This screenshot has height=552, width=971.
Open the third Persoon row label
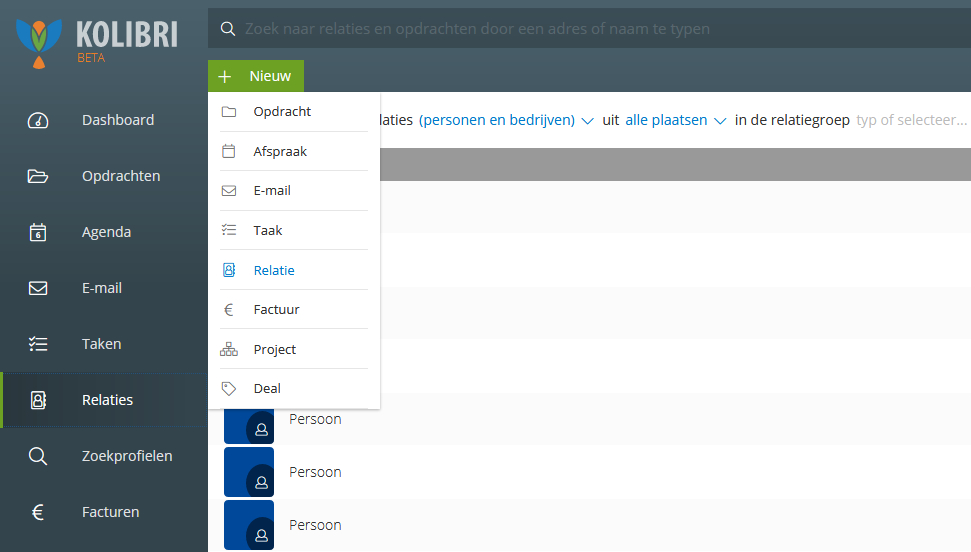[315, 525]
